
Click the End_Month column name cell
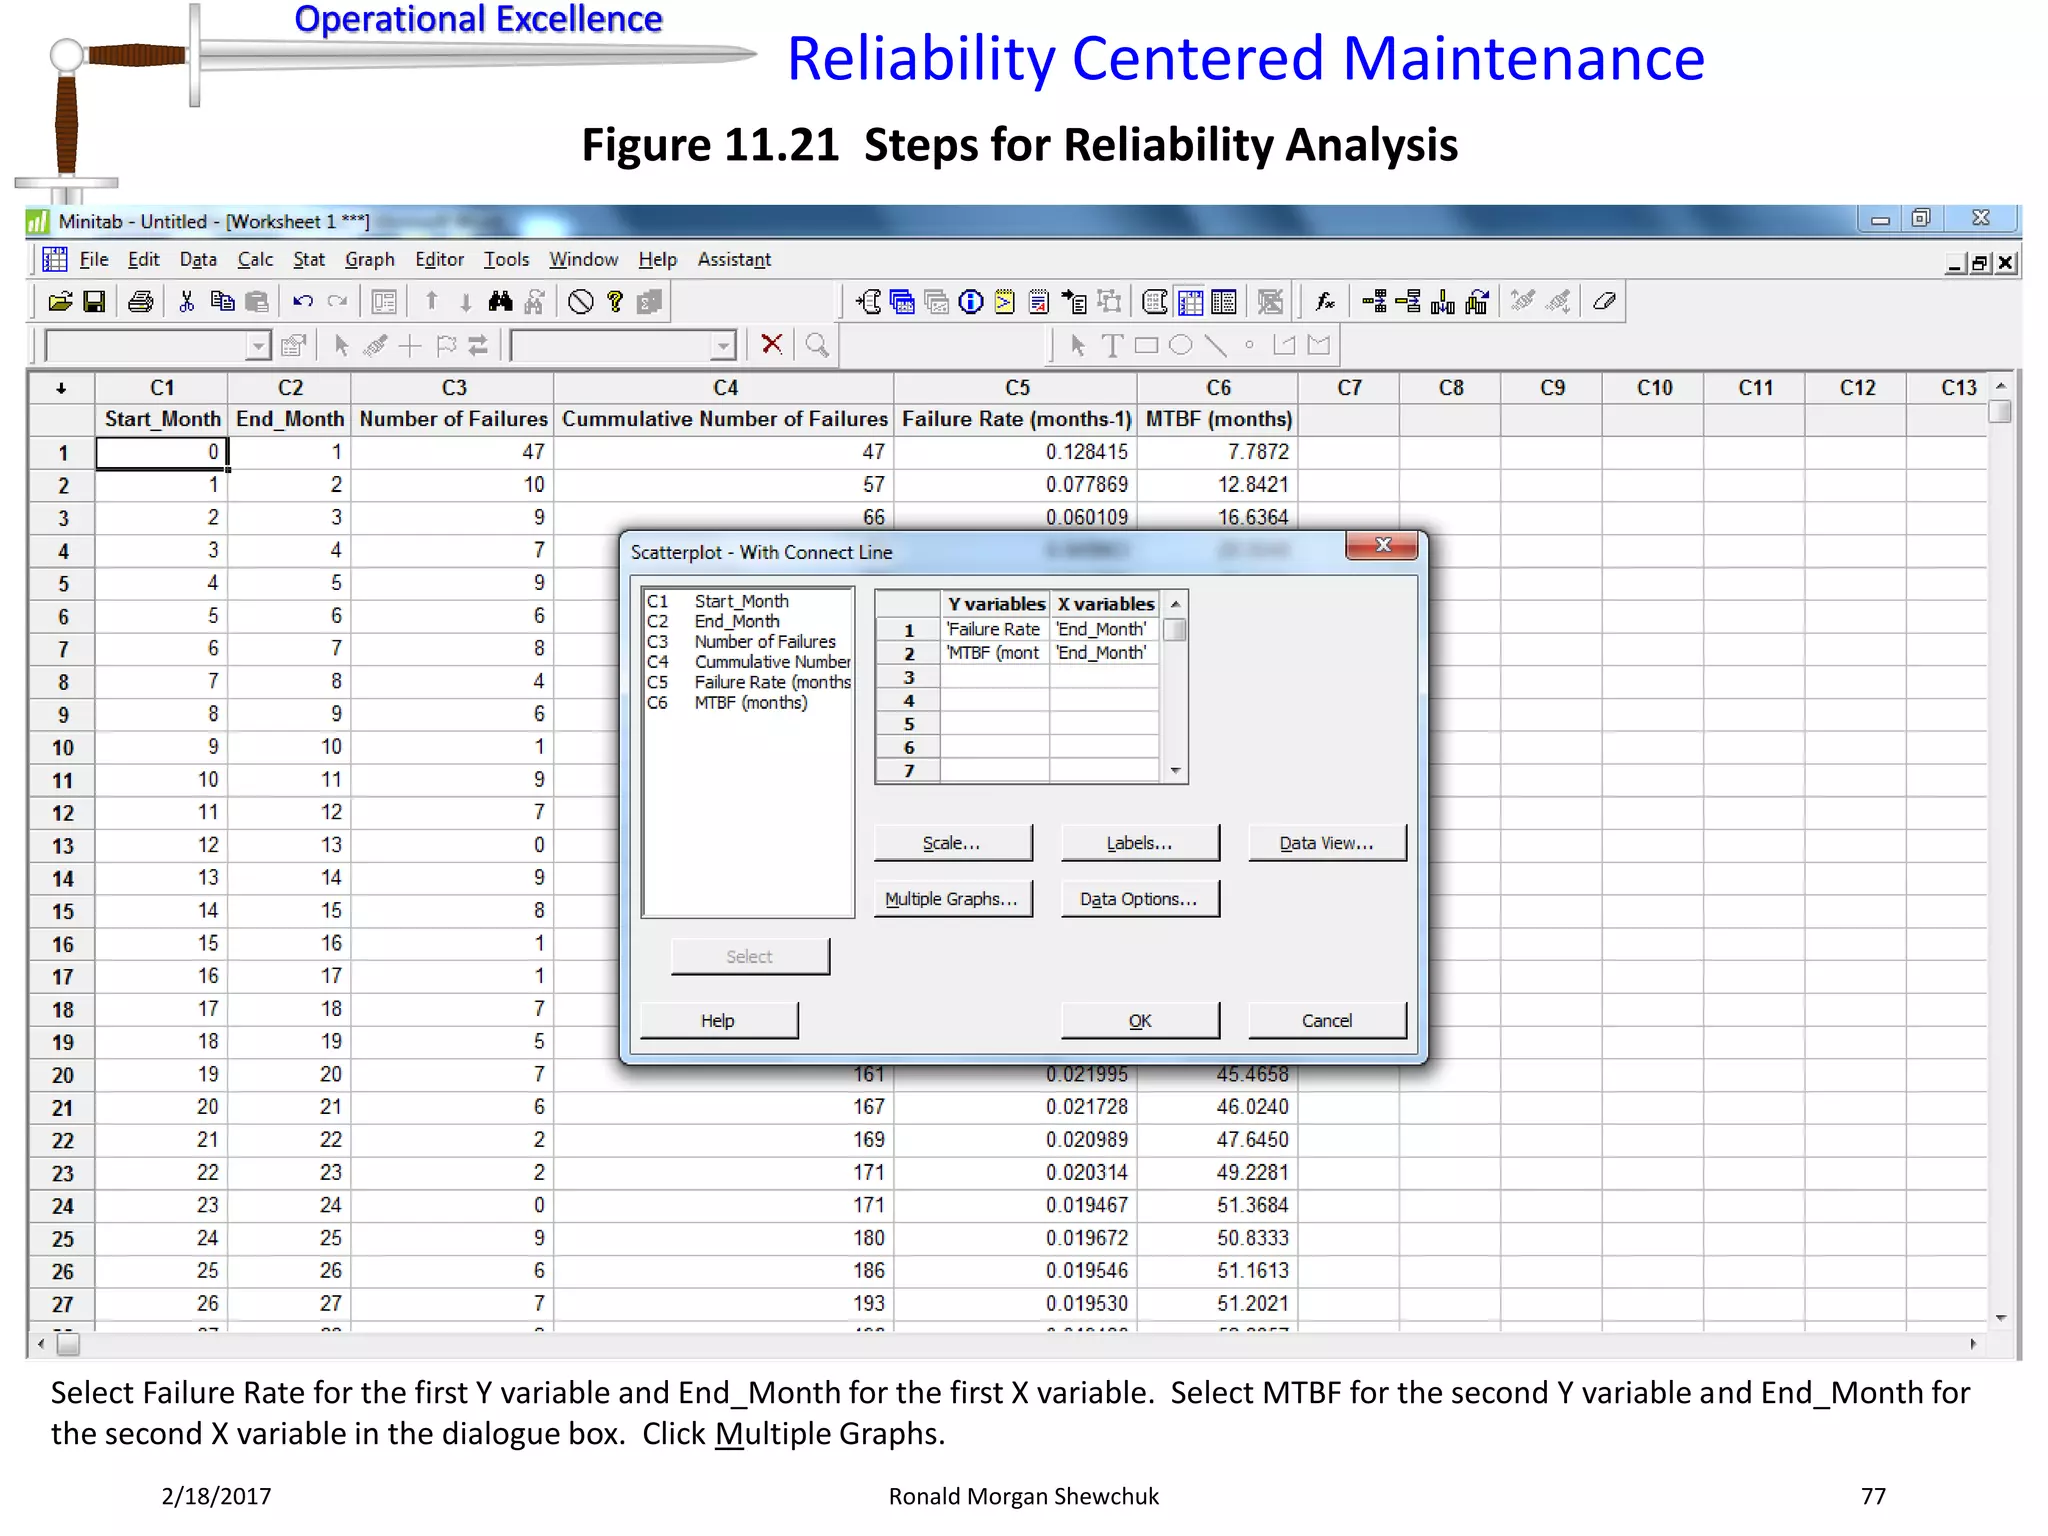pyautogui.click(x=290, y=419)
